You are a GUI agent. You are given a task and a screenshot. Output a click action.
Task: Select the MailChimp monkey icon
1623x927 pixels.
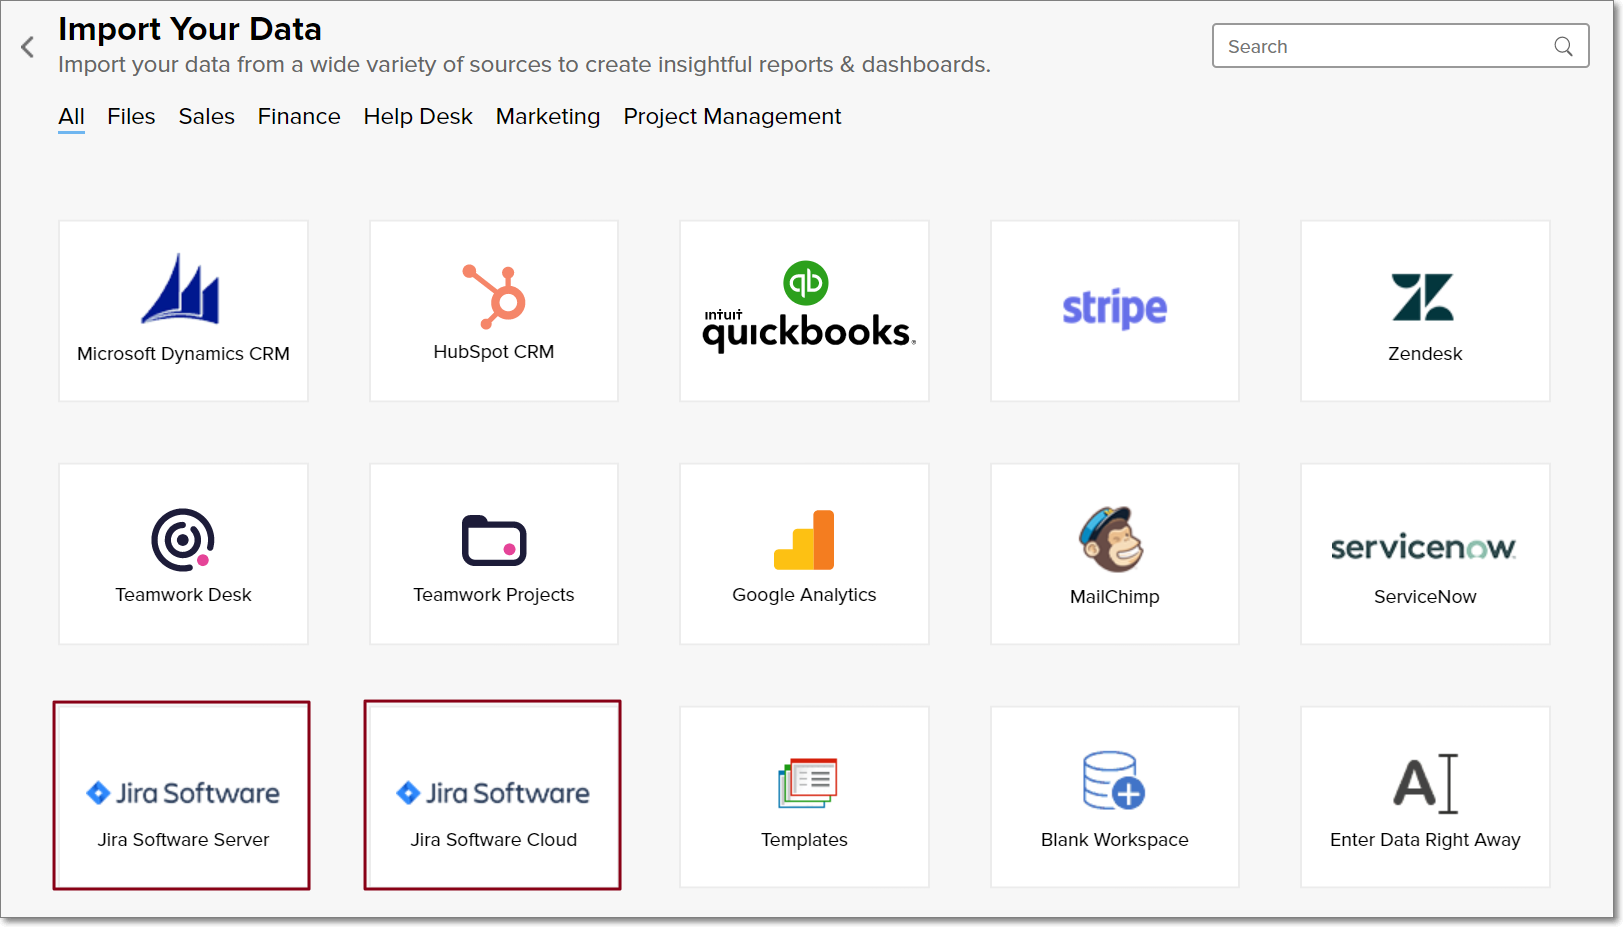pos(1112,539)
